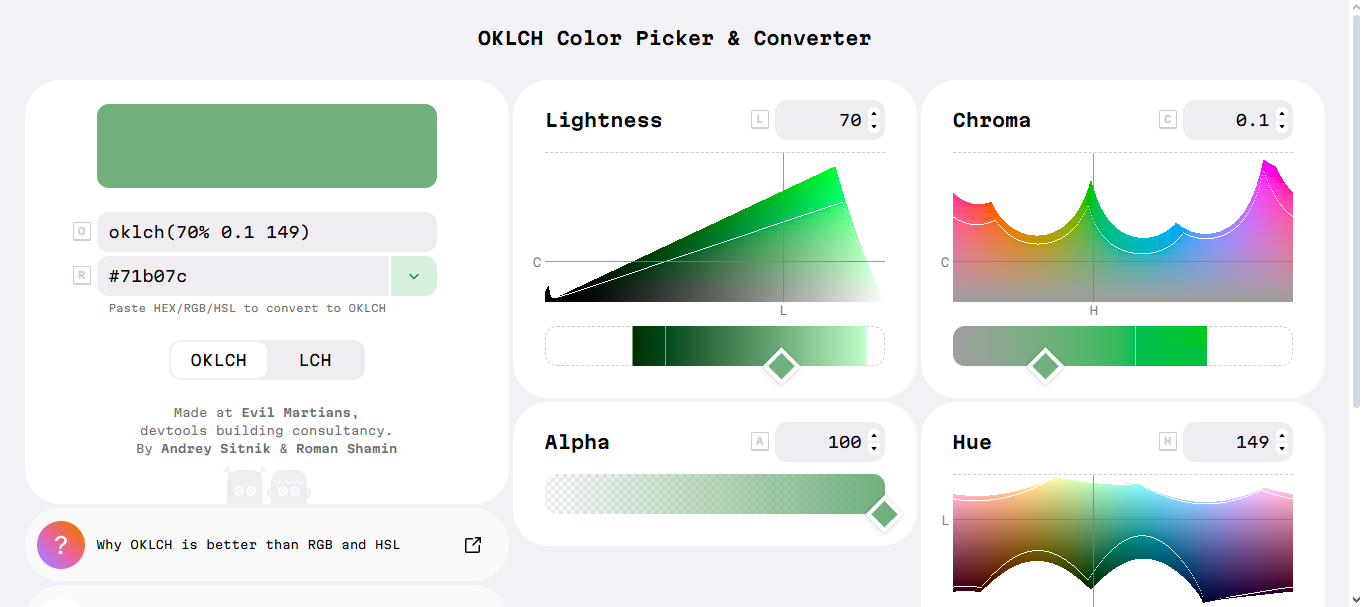Screen dimensions: 1364x607
Task: Click the R badge beside hex input
Action: pos(82,276)
